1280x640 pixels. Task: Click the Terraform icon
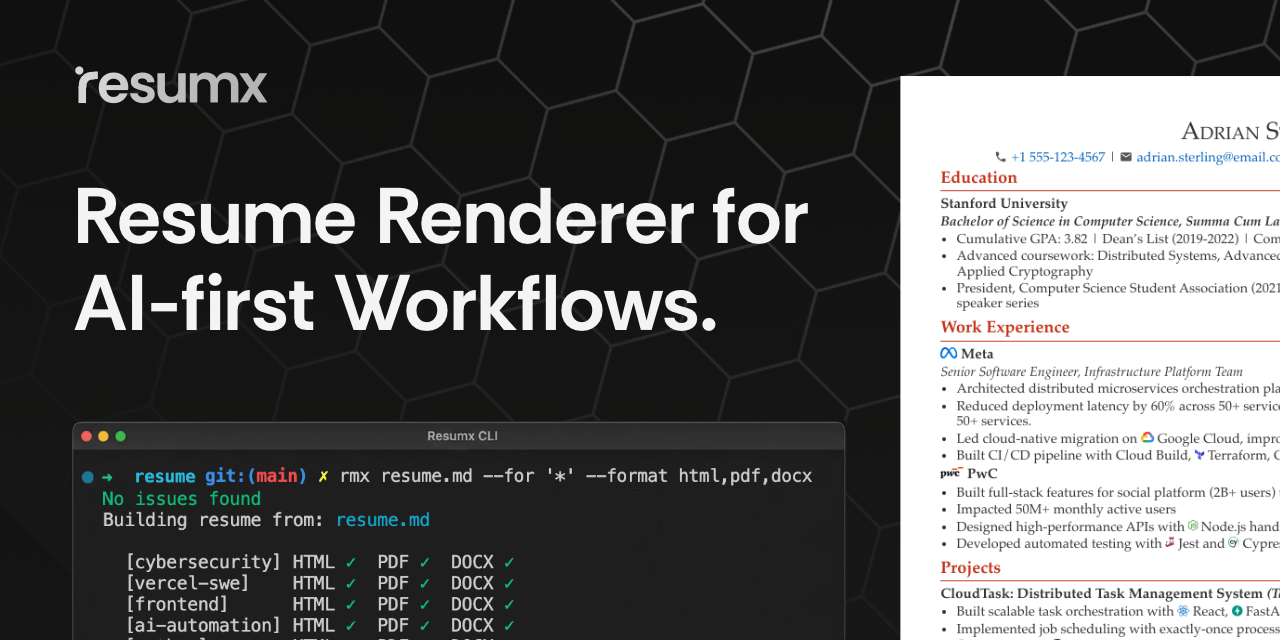click(x=1199, y=455)
